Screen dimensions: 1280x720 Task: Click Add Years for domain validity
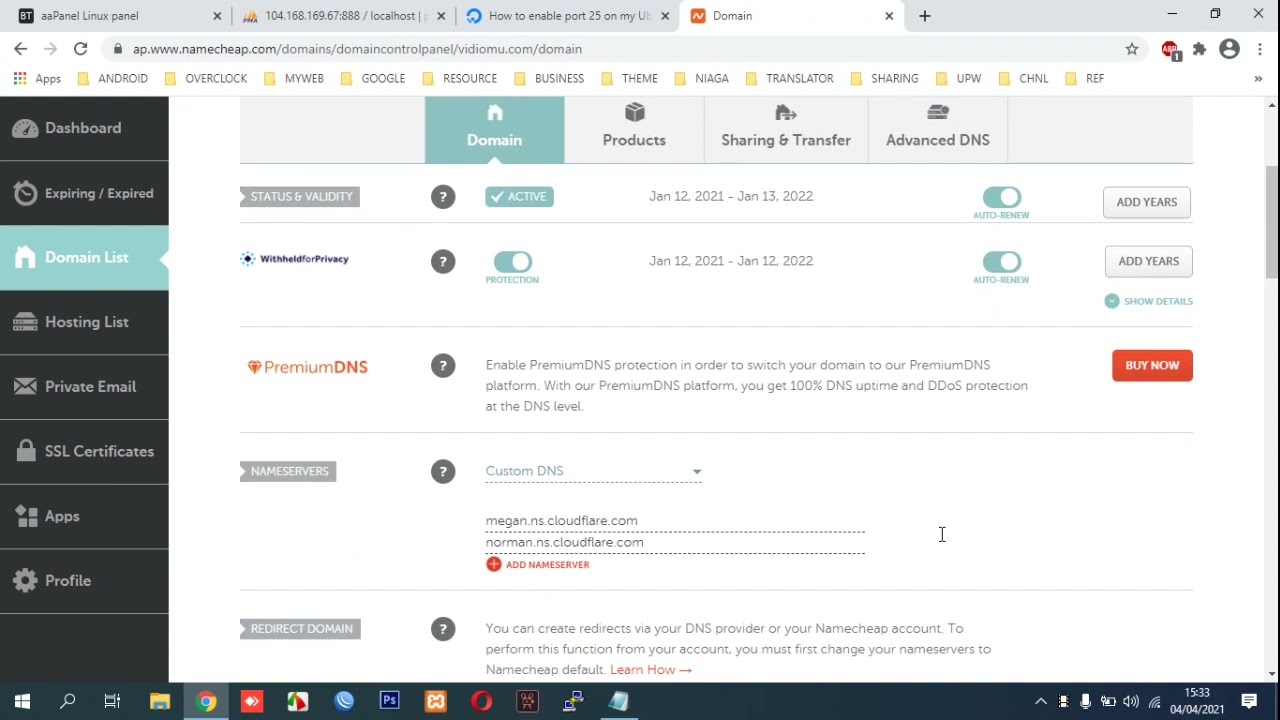(x=1147, y=202)
